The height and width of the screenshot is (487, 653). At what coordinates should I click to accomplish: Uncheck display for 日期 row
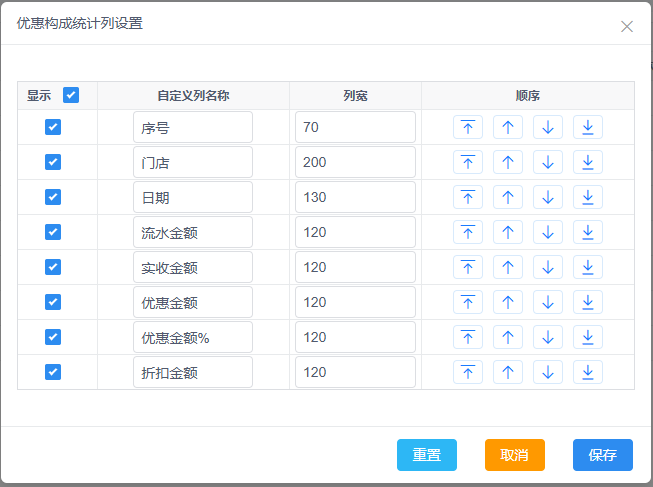tap(53, 197)
